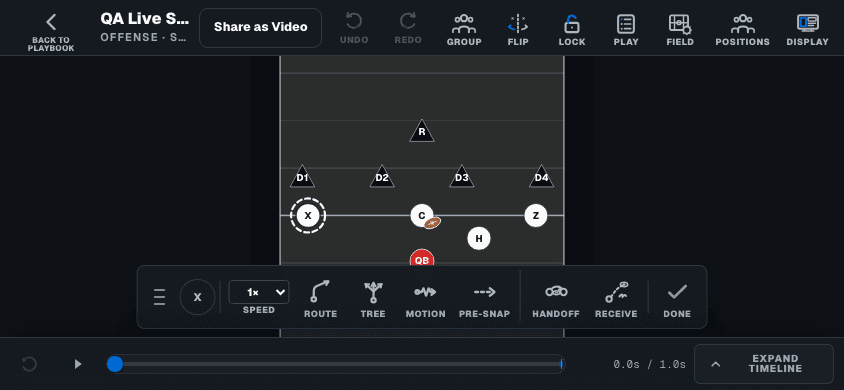The height and width of the screenshot is (390, 844).
Task: Grab the toolbar drag handle
Action: [159, 297]
